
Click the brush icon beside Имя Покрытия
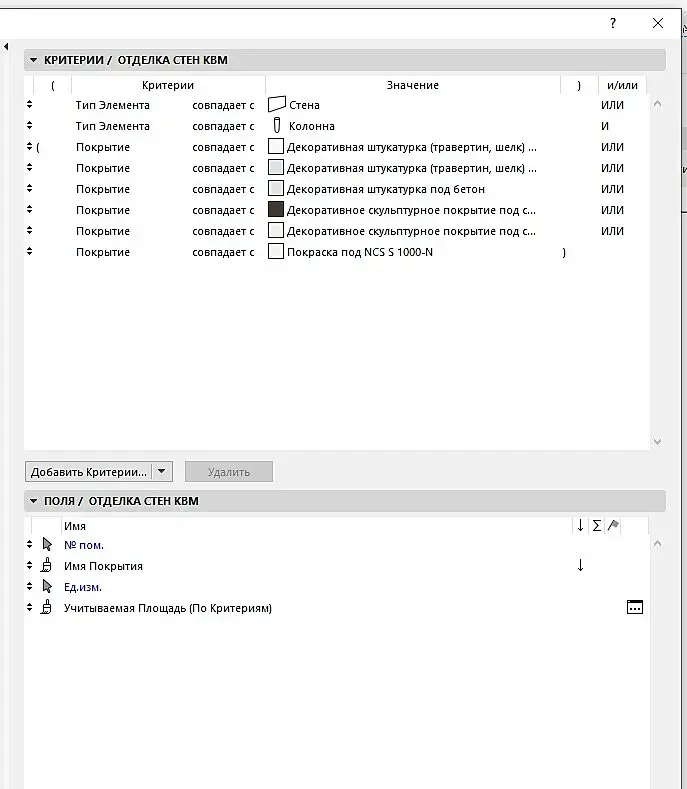click(46, 565)
